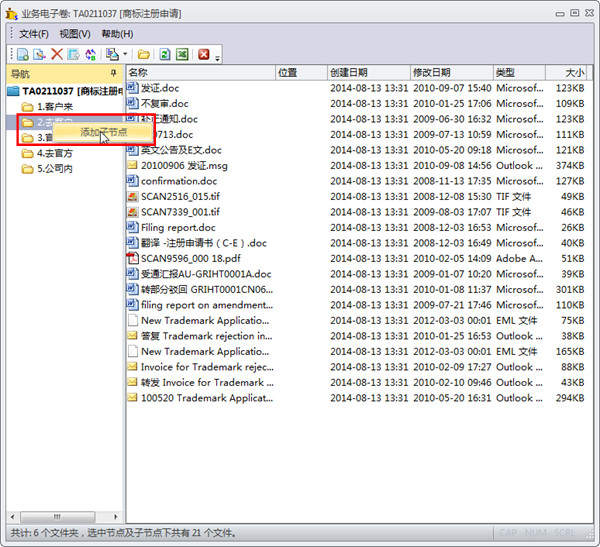The image size is (600, 547).
Task: Select the 1.客户来 folder node
Action: (55, 106)
